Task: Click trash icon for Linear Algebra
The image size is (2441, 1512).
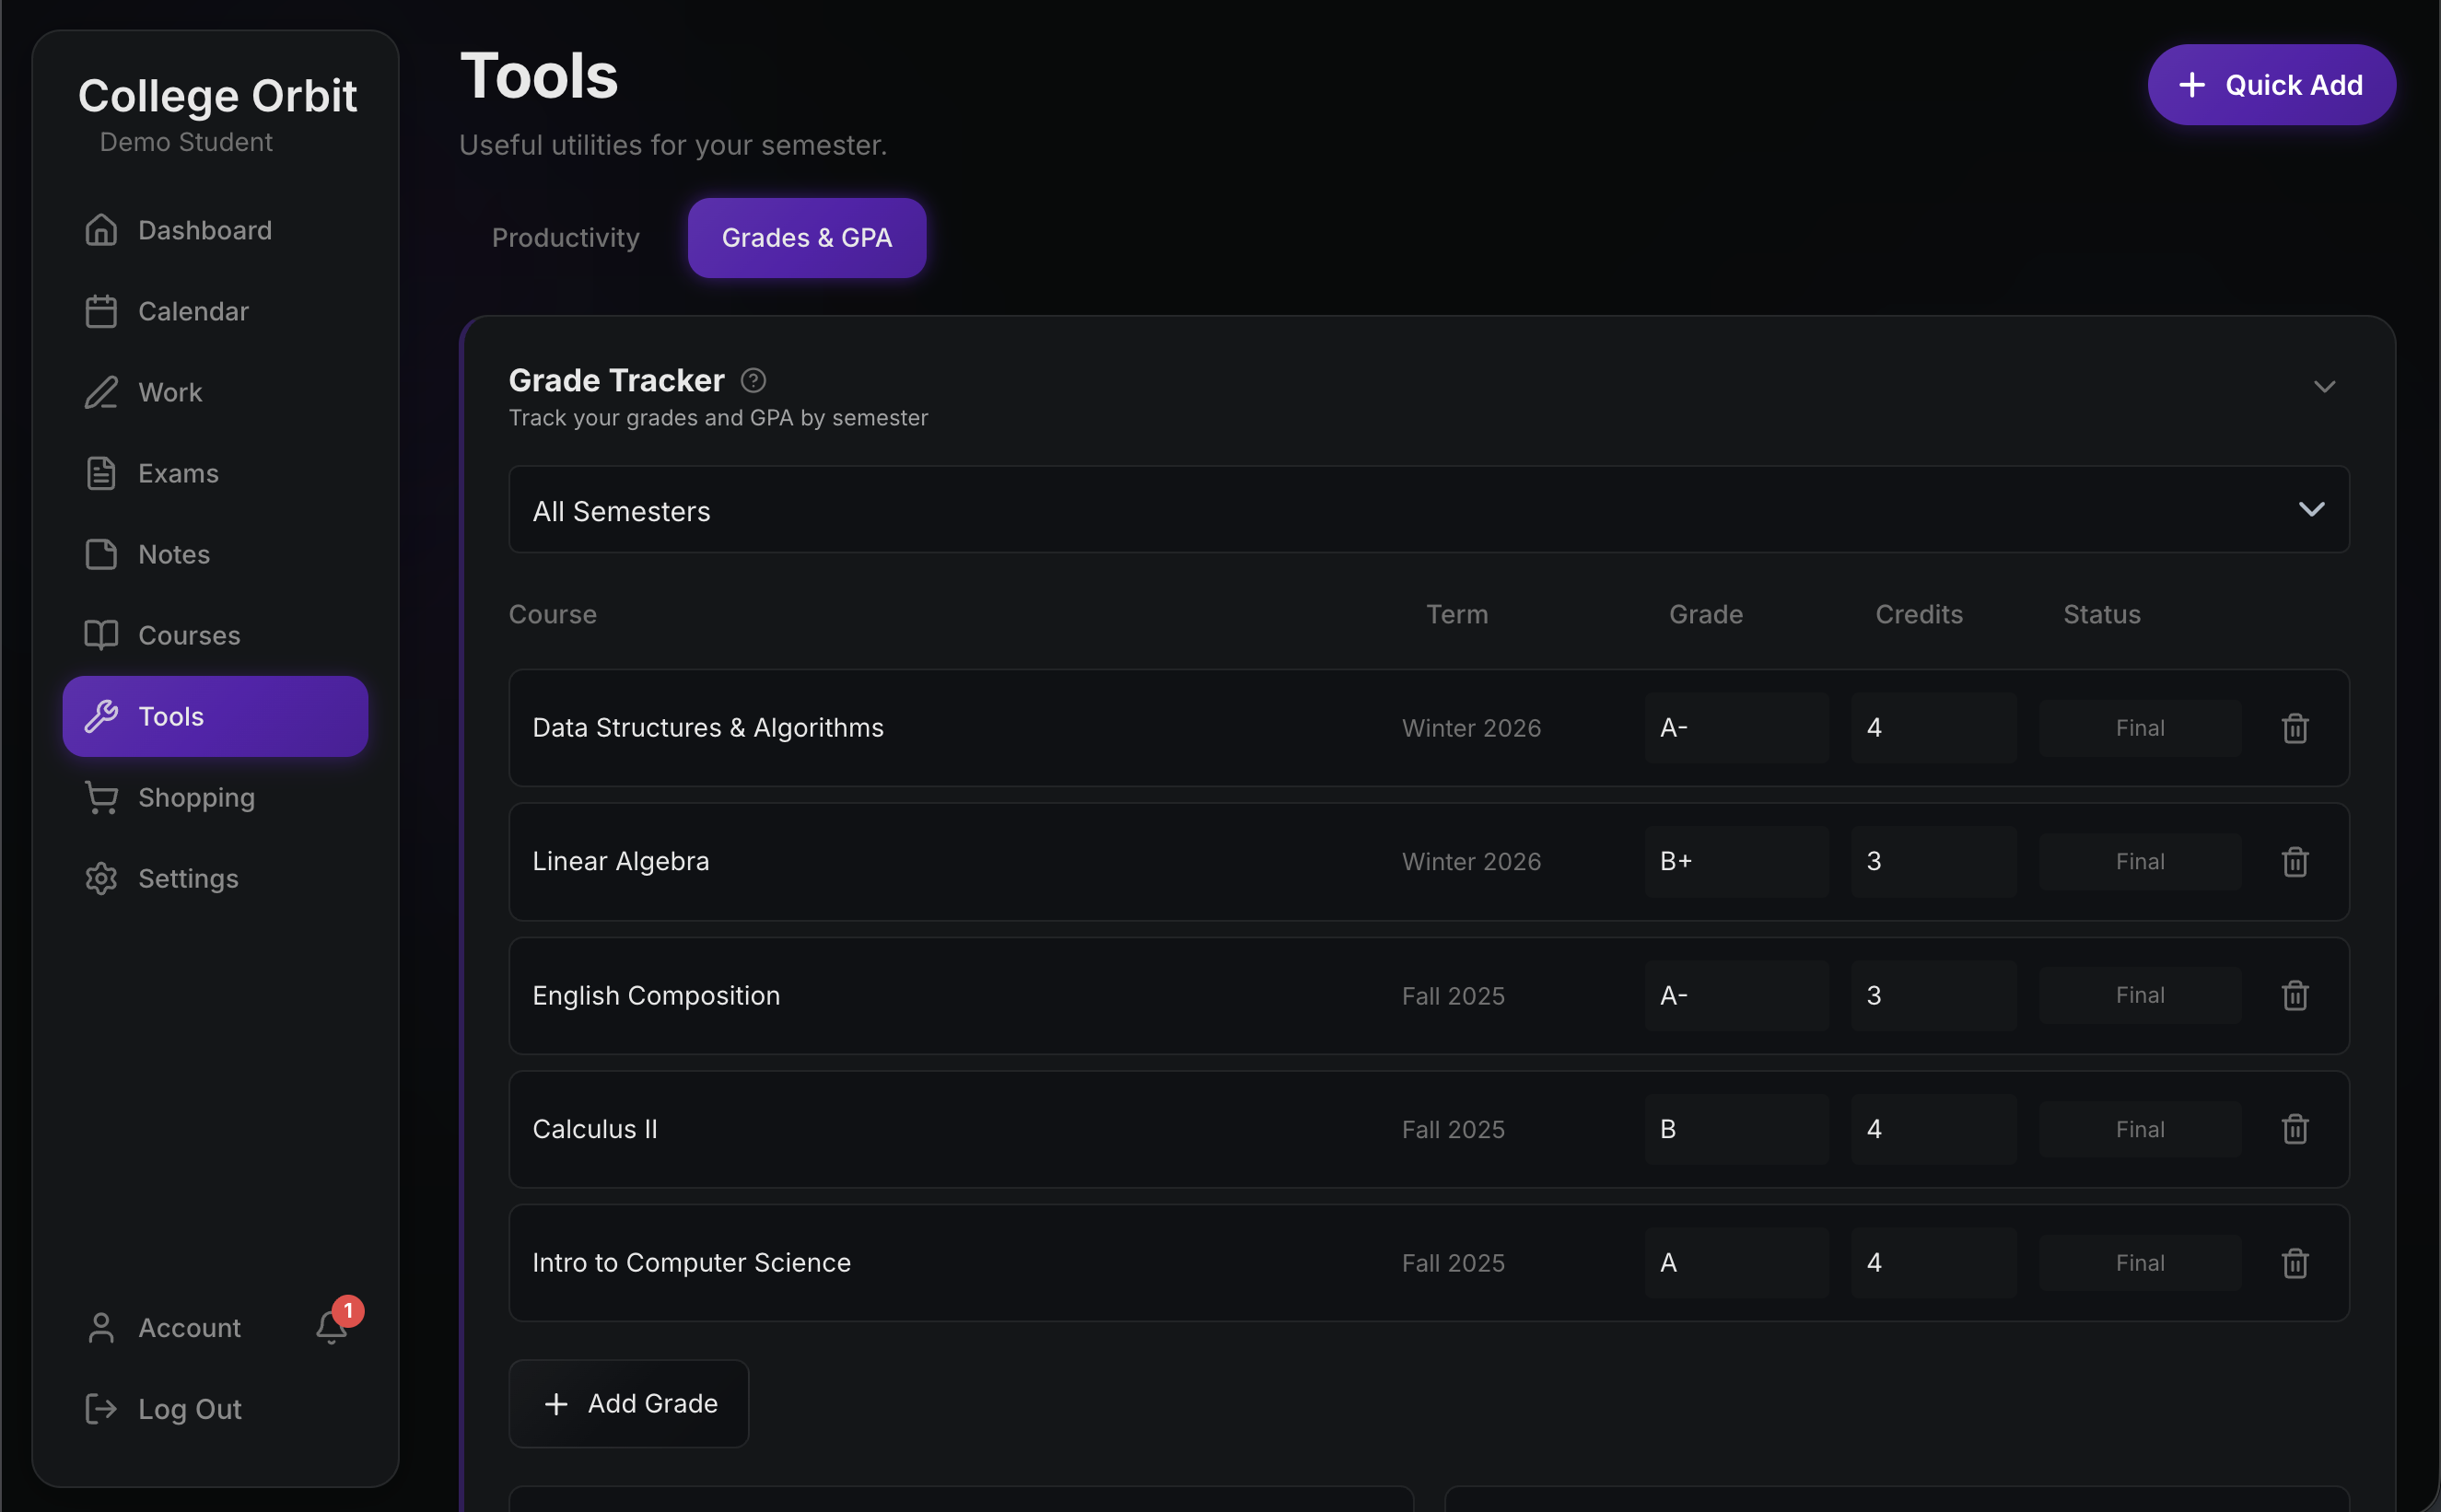Action: (x=2294, y=861)
